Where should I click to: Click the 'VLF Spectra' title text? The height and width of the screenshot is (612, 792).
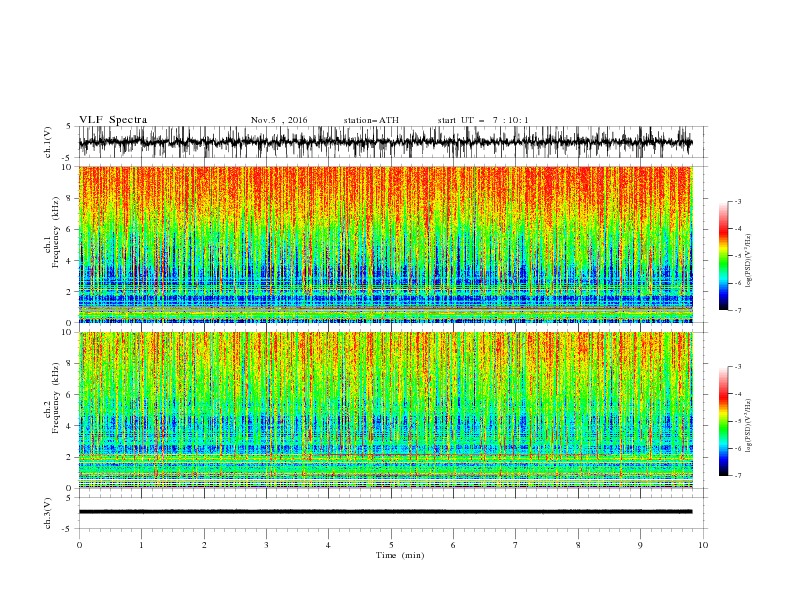point(113,120)
